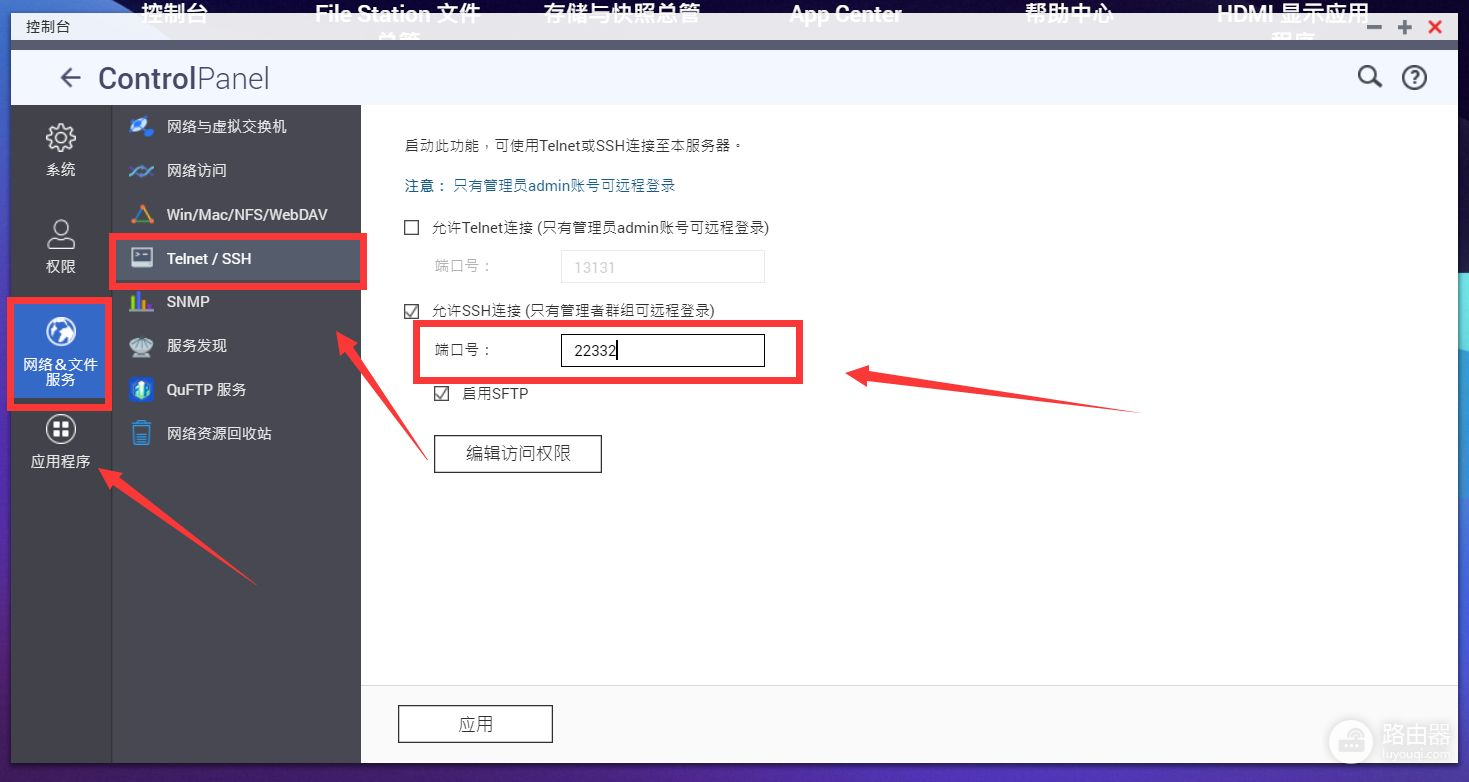The width and height of the screenshot is (1469, 782).
Task: Open the App Center desktop shortcut label
Action: tap(846, 14)
